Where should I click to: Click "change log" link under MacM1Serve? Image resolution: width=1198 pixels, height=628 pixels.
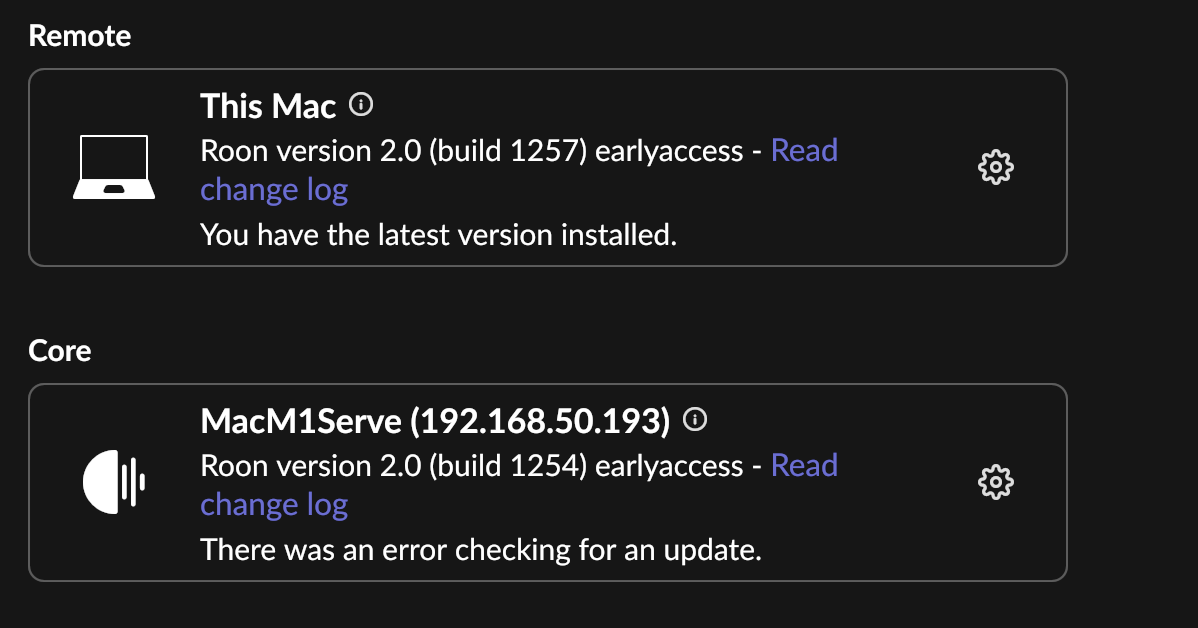point(274,505)
